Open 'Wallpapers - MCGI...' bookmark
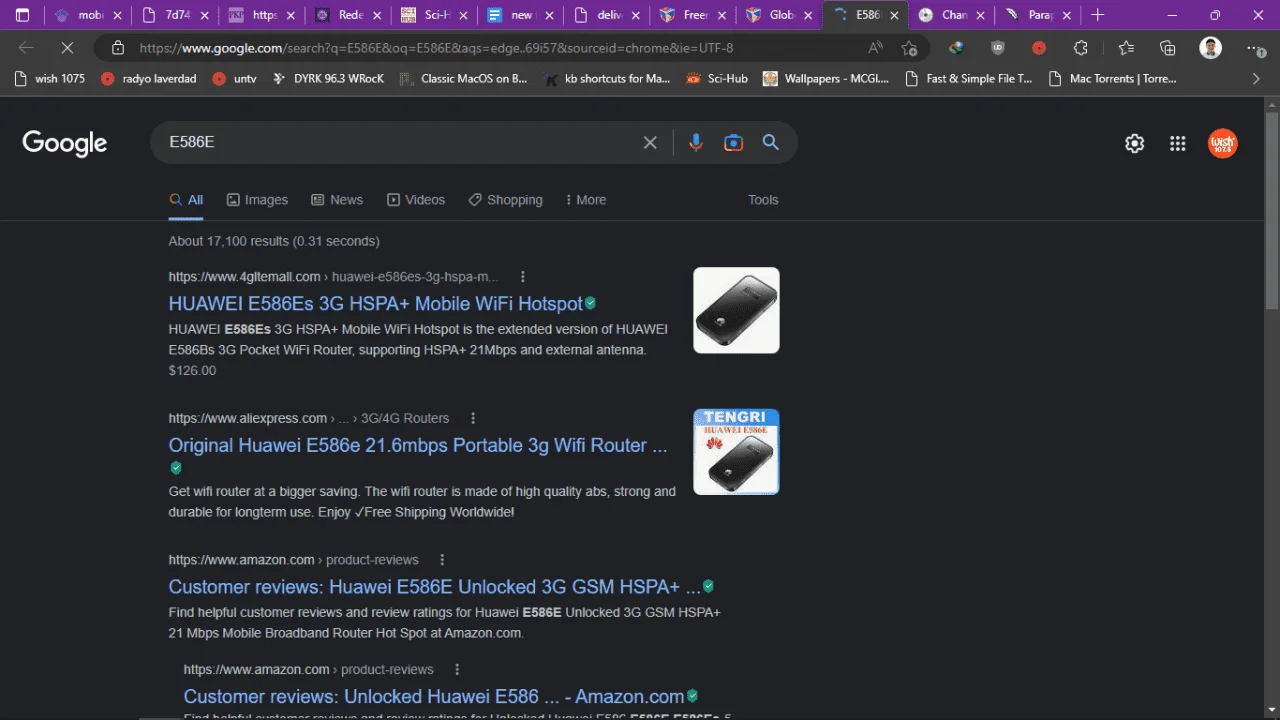 [826, 78]
